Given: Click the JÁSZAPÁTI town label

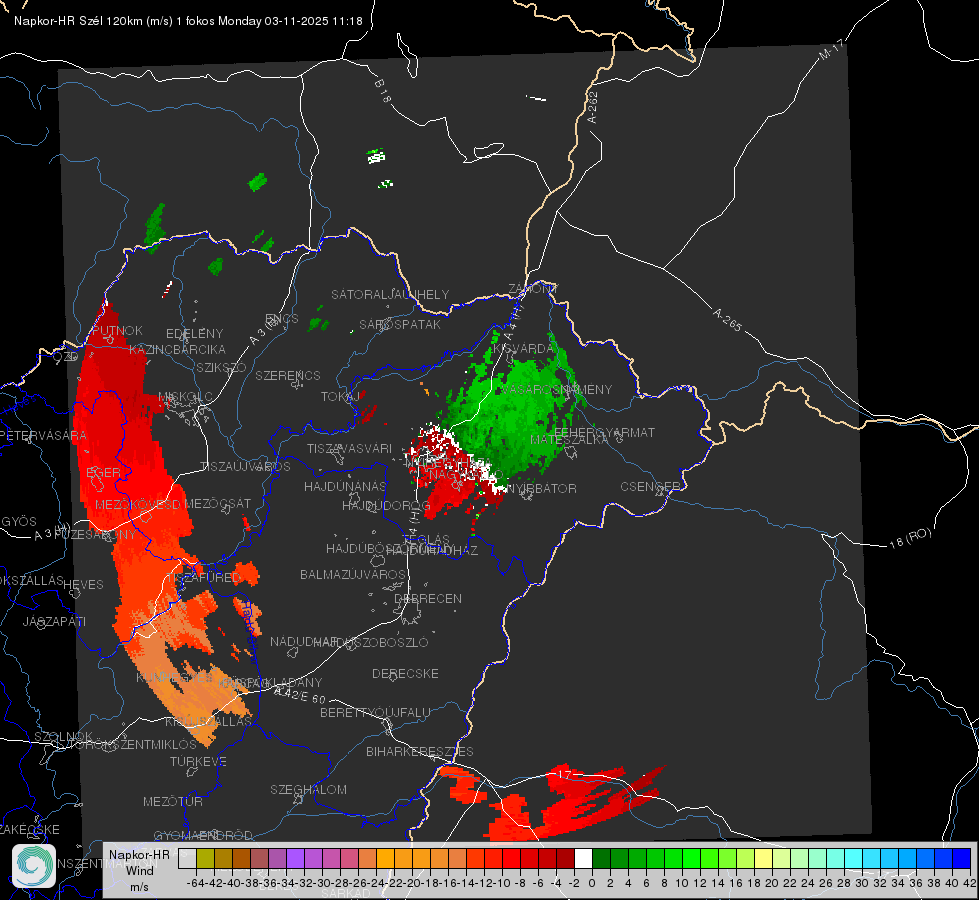Looking at the screenshot, I should [x=54, y=621].
